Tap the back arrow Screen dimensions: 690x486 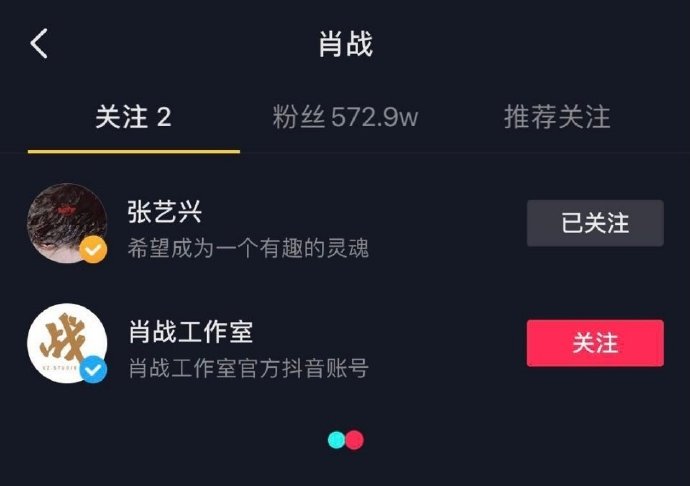point(39,44)
